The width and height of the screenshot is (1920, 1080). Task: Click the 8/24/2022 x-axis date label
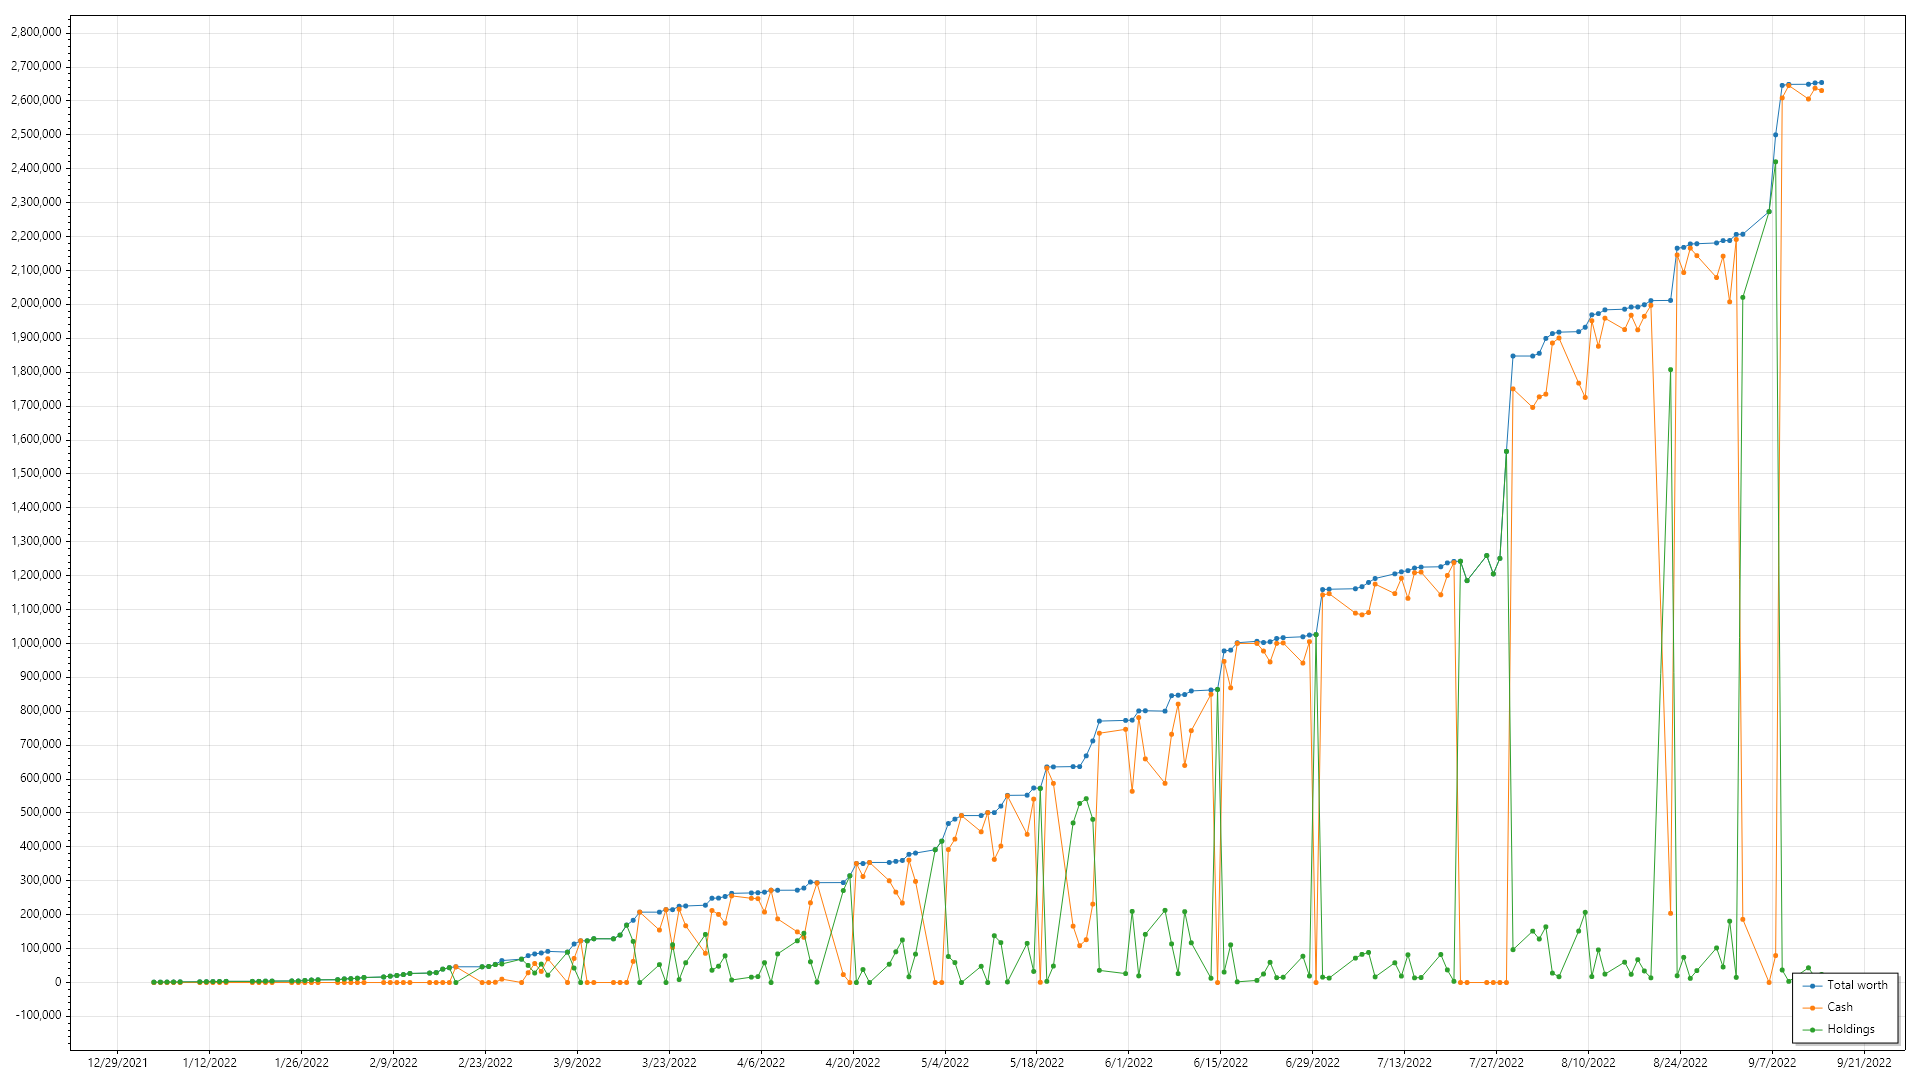[x=1680, y=1063]
